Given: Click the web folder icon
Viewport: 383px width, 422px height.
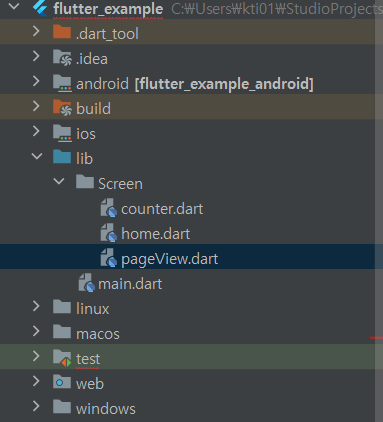Looking at the screenshot, I should tap(62, 382).
